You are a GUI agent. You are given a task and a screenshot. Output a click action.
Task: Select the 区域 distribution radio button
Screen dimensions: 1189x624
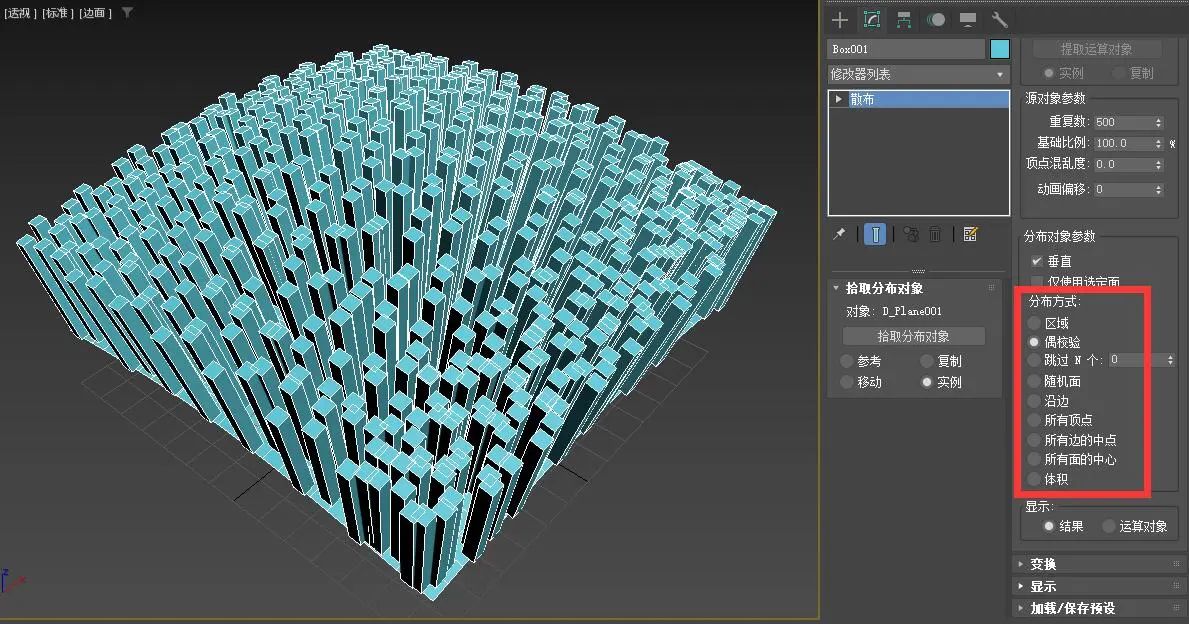[1034, 324]
